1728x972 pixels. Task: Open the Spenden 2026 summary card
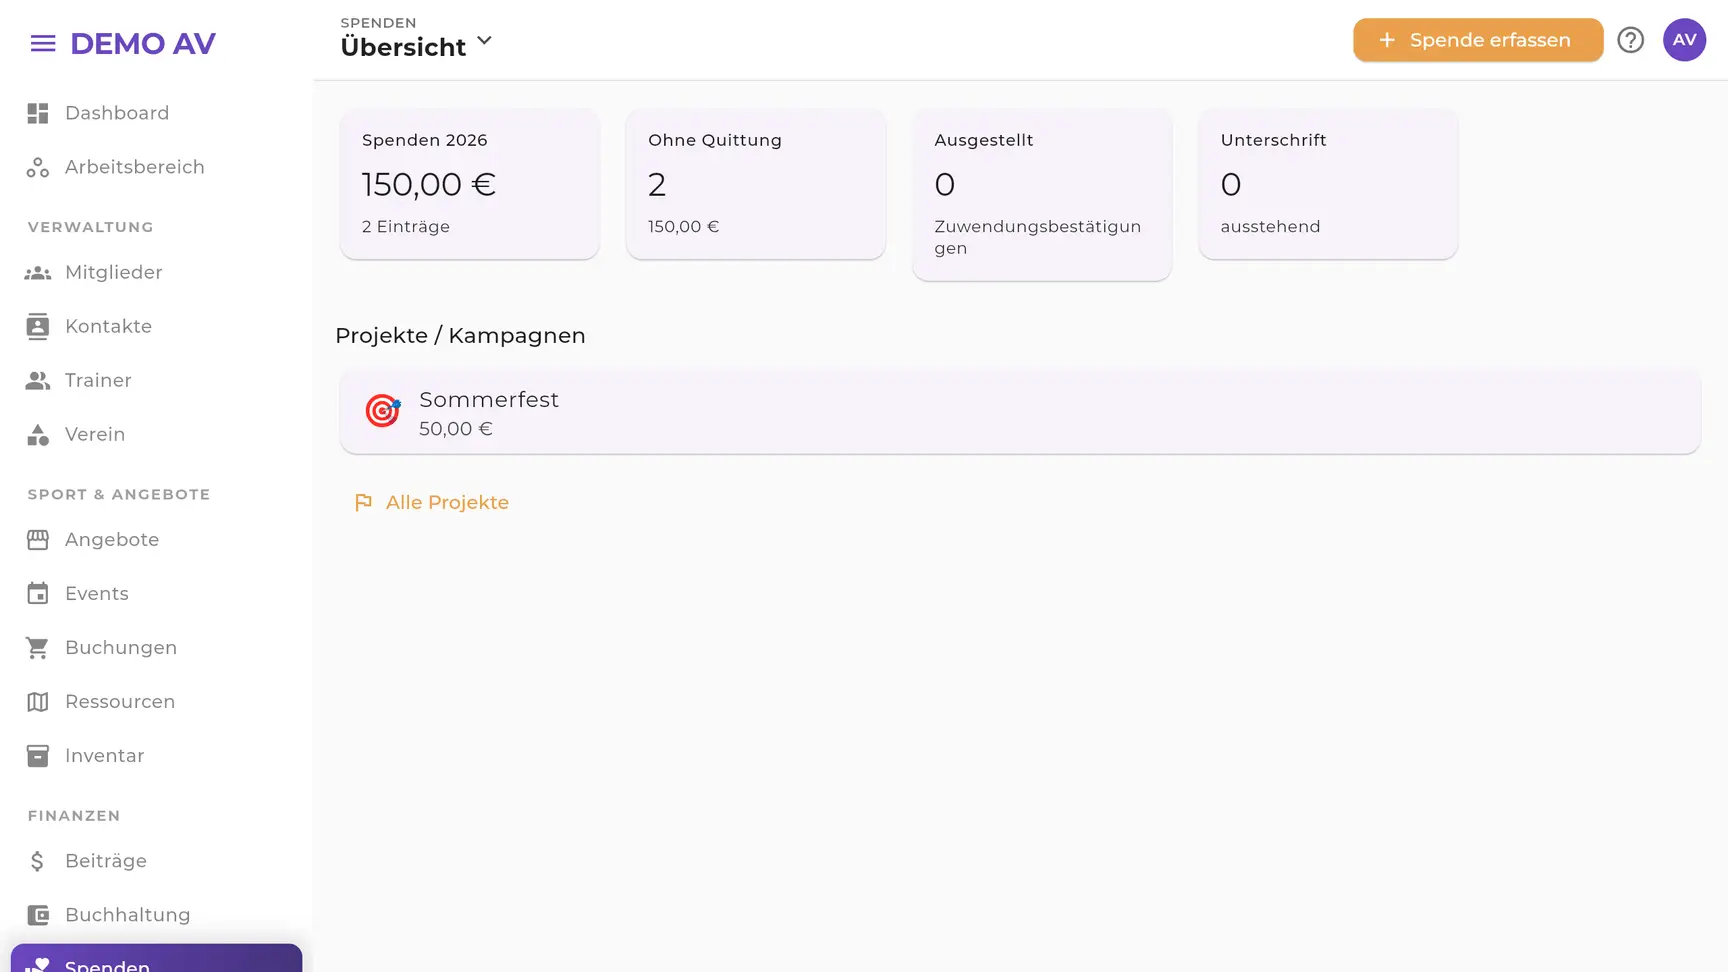pyautogui.click(x=470, y=184)
